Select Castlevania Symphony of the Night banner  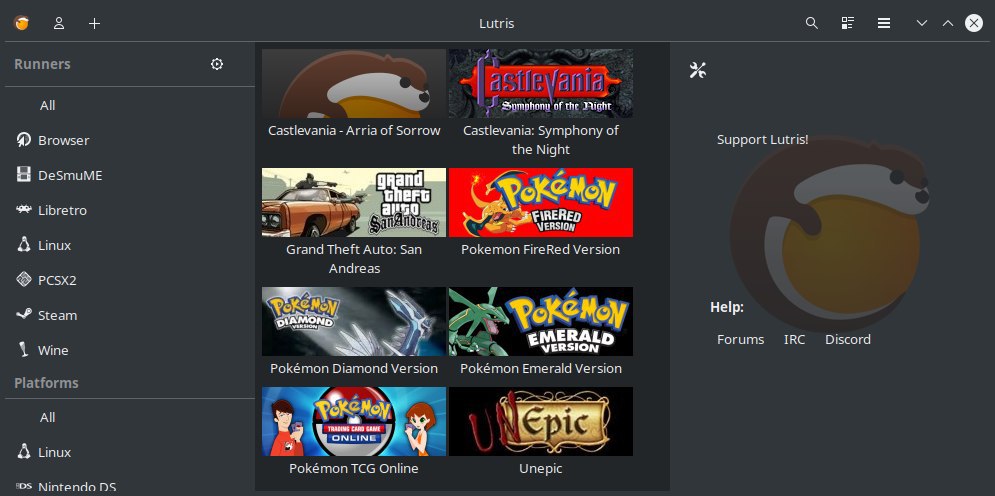[x=541, y=83]
